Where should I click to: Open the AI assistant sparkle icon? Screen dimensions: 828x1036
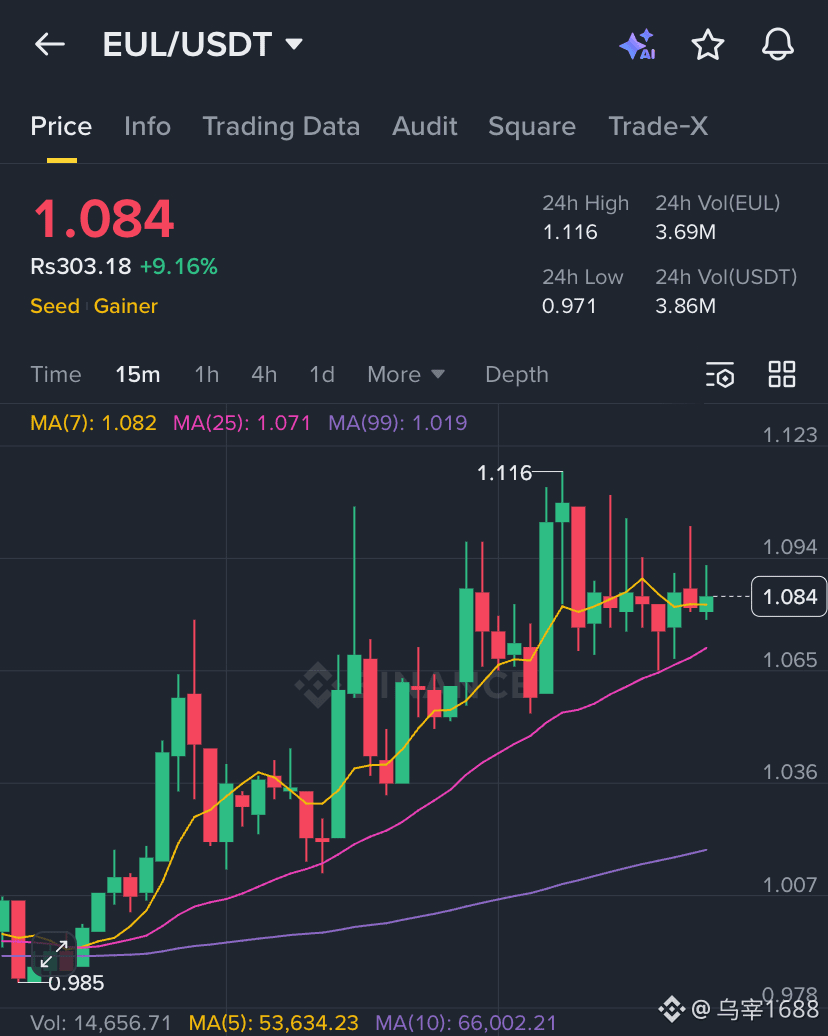coord(638,45)
